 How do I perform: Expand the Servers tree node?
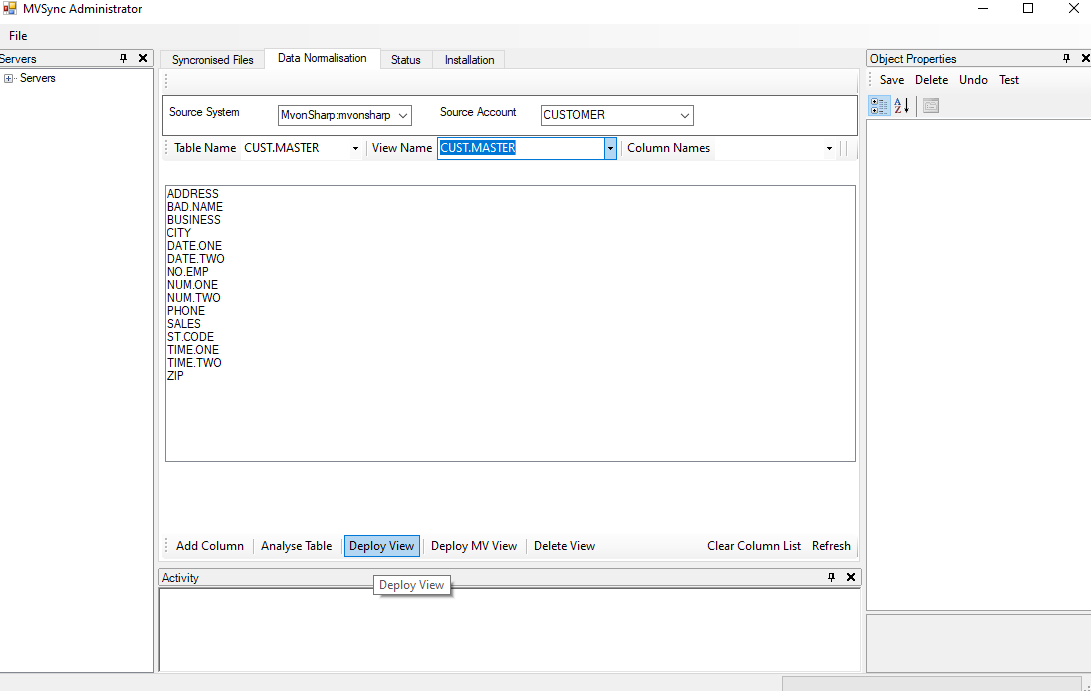8,79
